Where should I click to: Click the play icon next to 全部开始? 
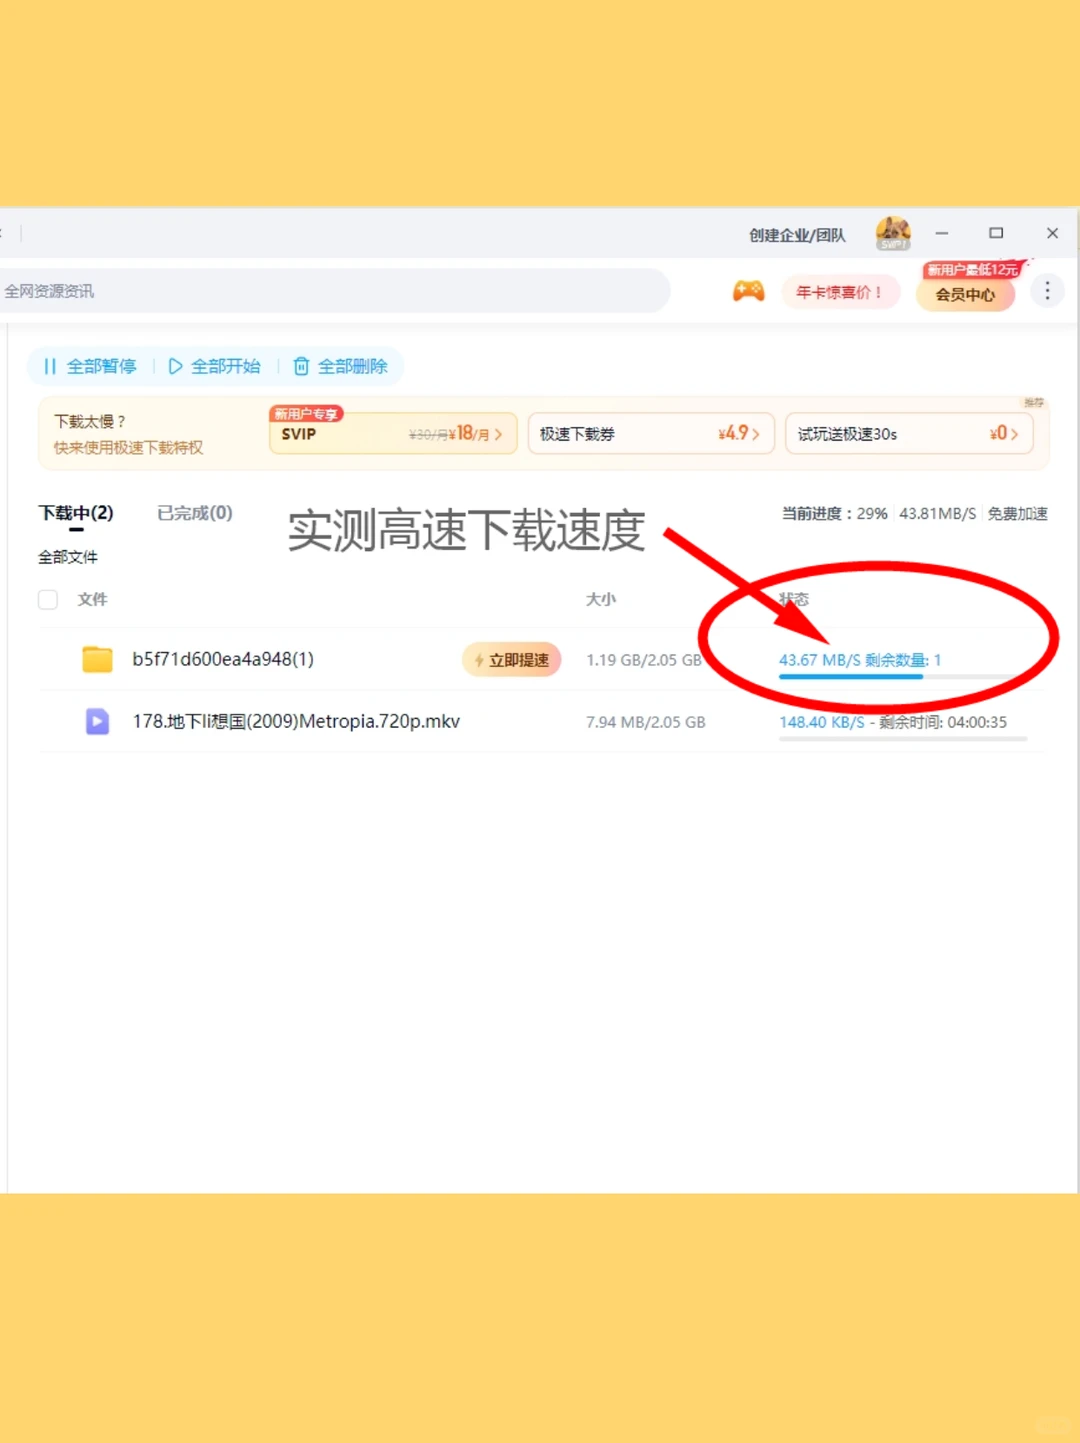coord(176,366)
